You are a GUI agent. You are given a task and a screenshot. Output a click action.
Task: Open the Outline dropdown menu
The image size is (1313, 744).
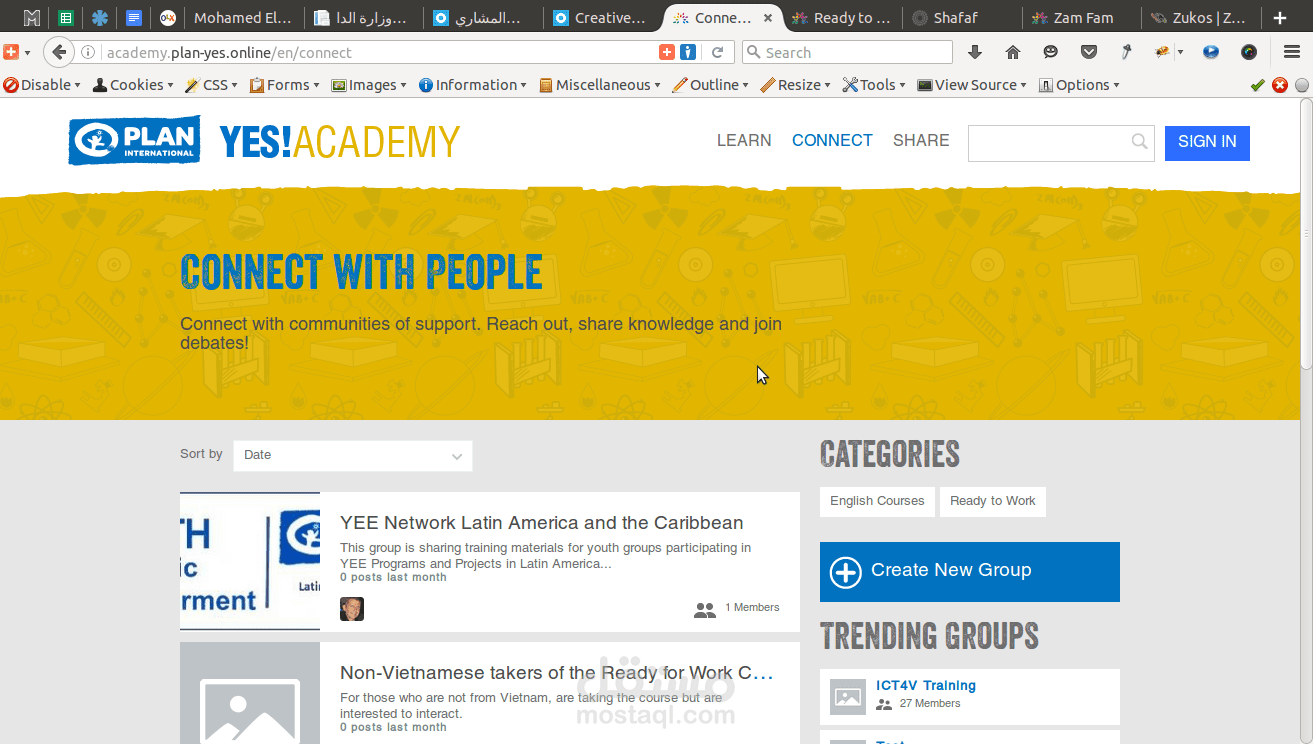coord(711,85)
